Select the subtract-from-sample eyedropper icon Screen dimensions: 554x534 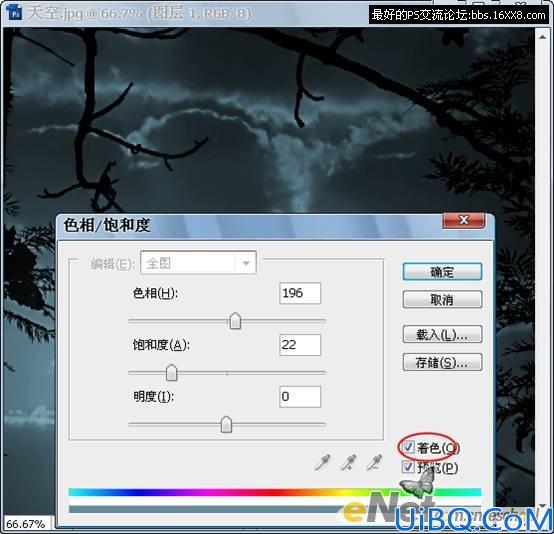[374, 462]
